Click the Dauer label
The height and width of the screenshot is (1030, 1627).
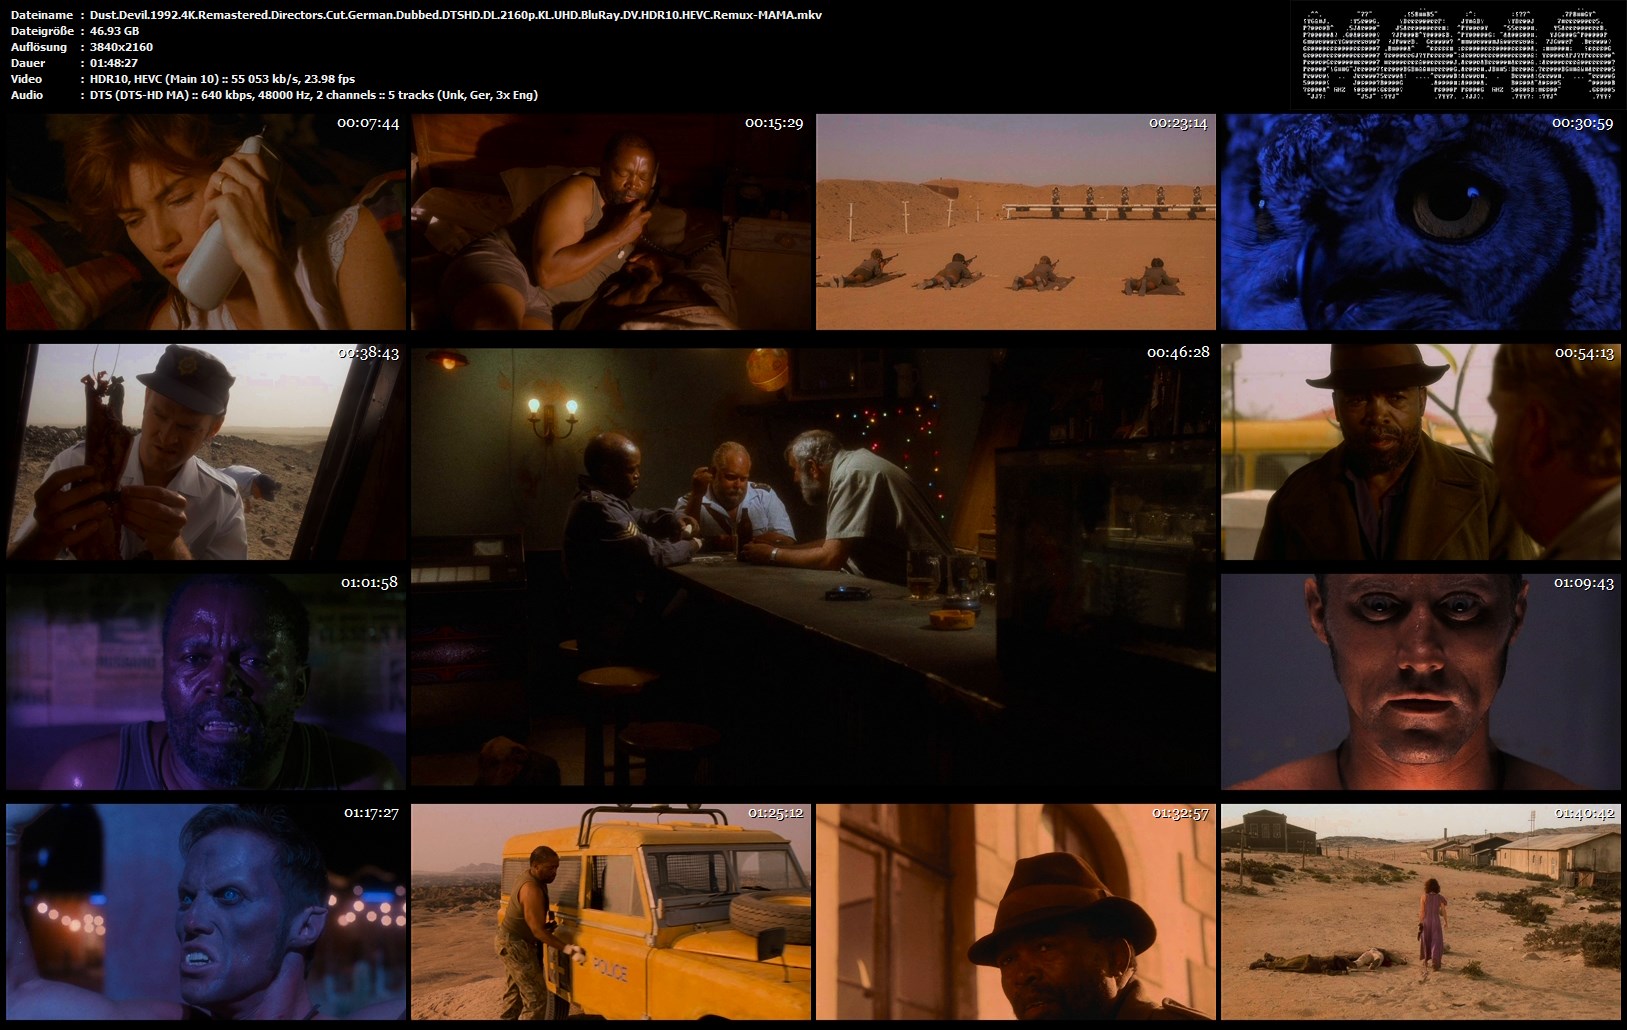click(27, 63)
